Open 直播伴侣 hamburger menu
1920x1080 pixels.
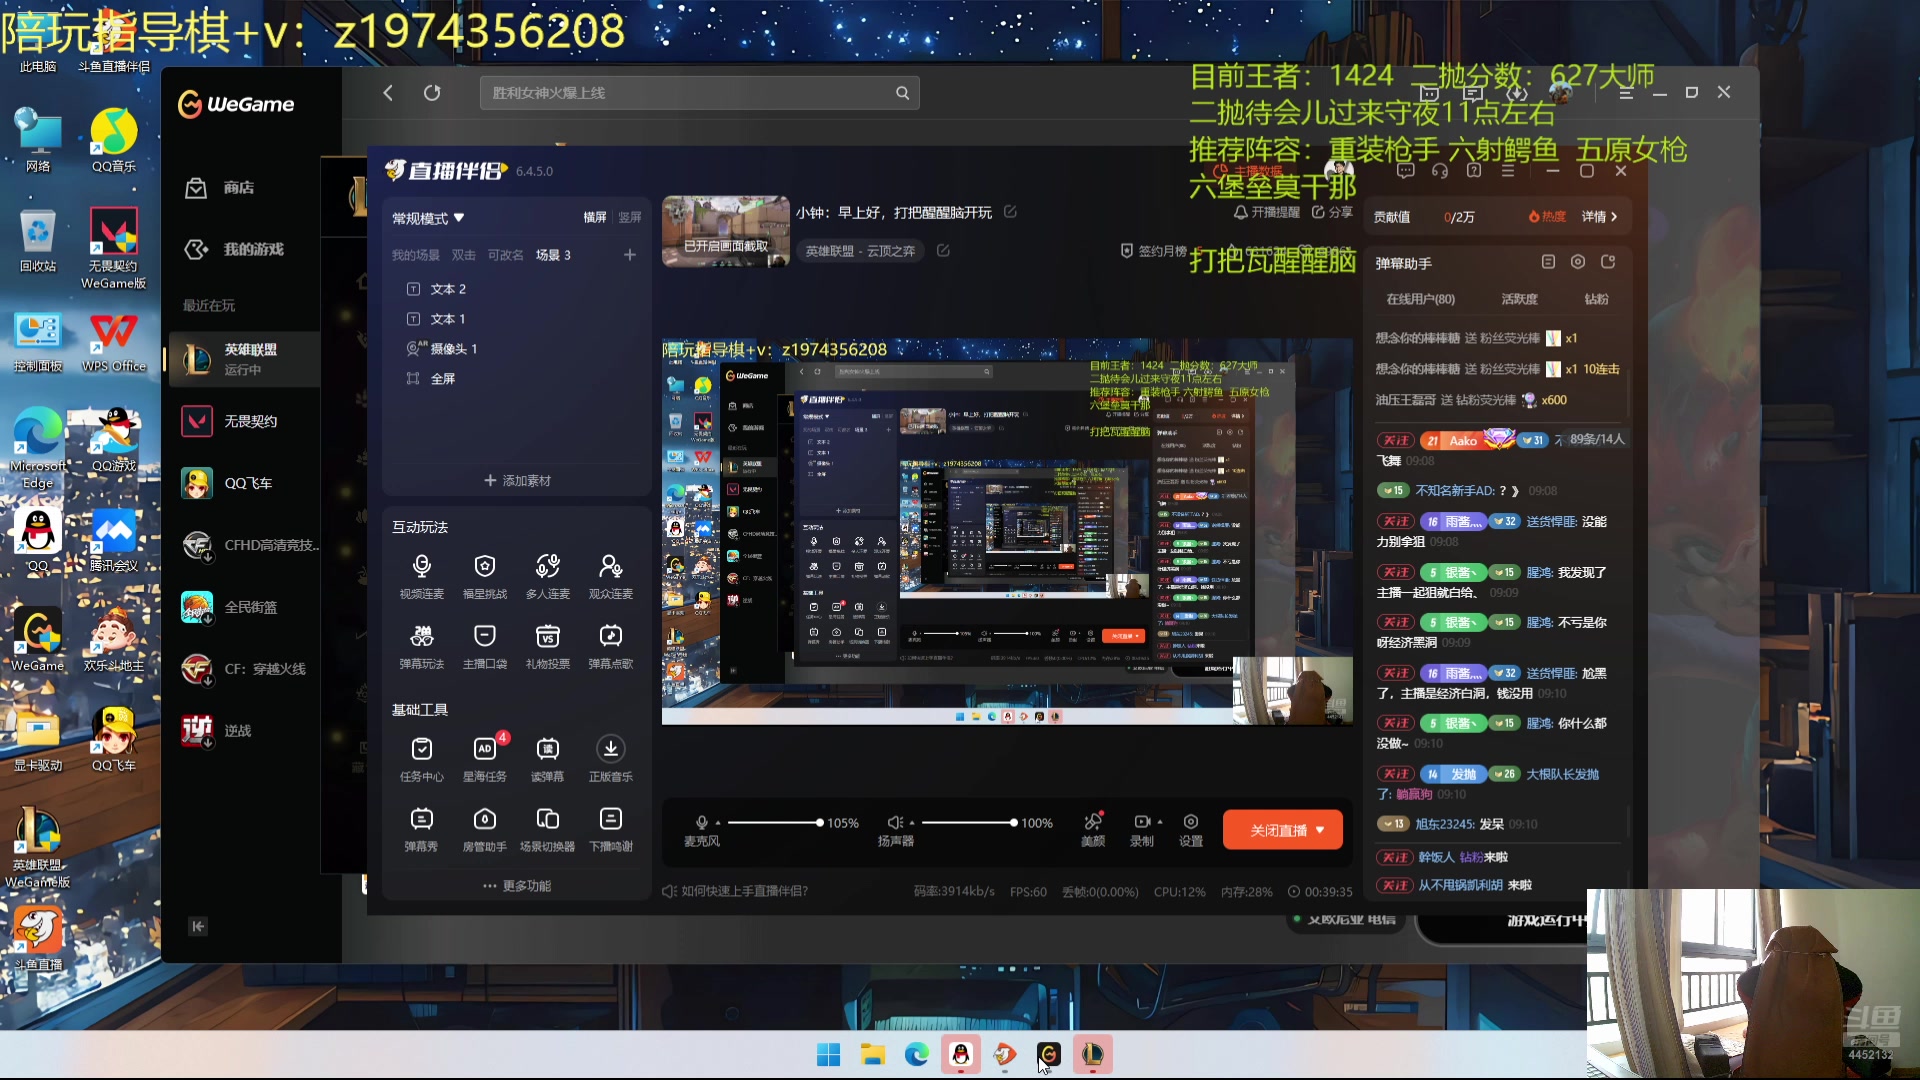click(1508, 171)
